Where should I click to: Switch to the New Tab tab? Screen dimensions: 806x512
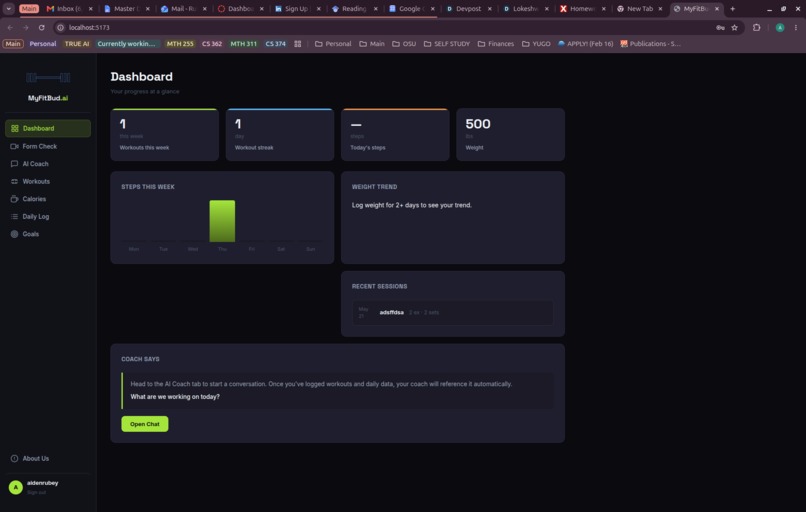tap(639, 9)
